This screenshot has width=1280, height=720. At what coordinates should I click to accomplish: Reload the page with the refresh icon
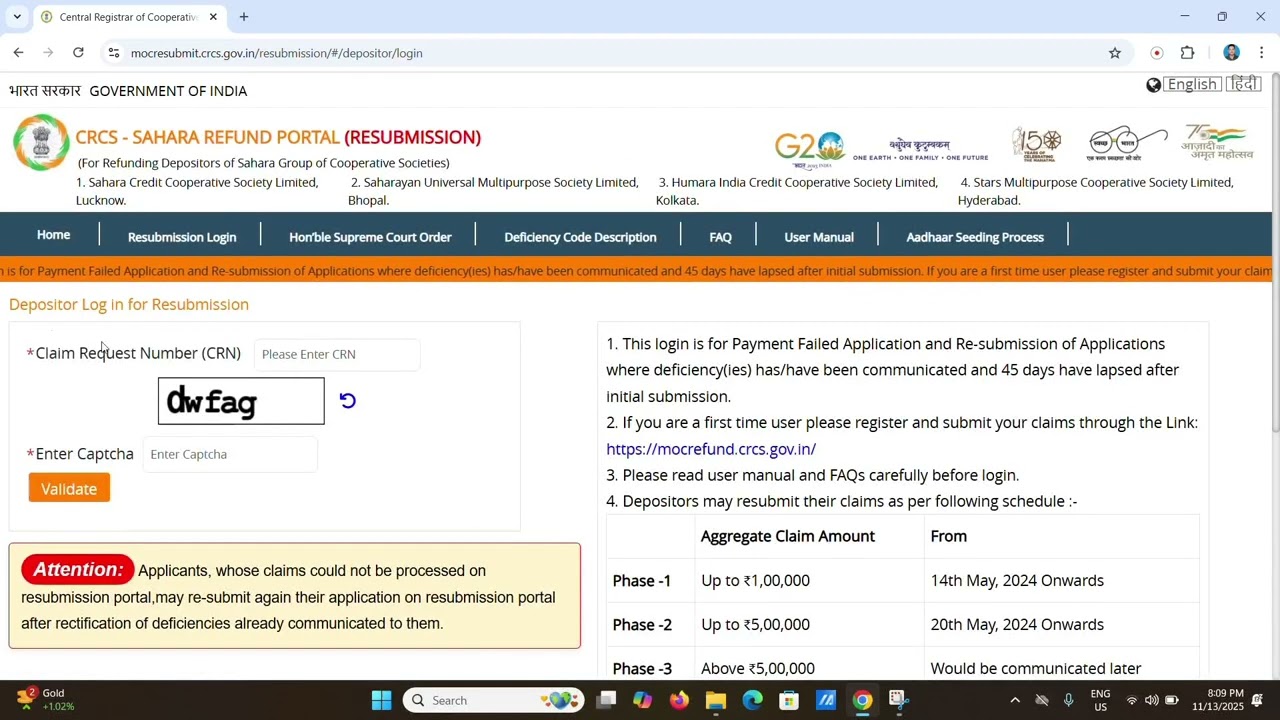click(x=78, y=53)
